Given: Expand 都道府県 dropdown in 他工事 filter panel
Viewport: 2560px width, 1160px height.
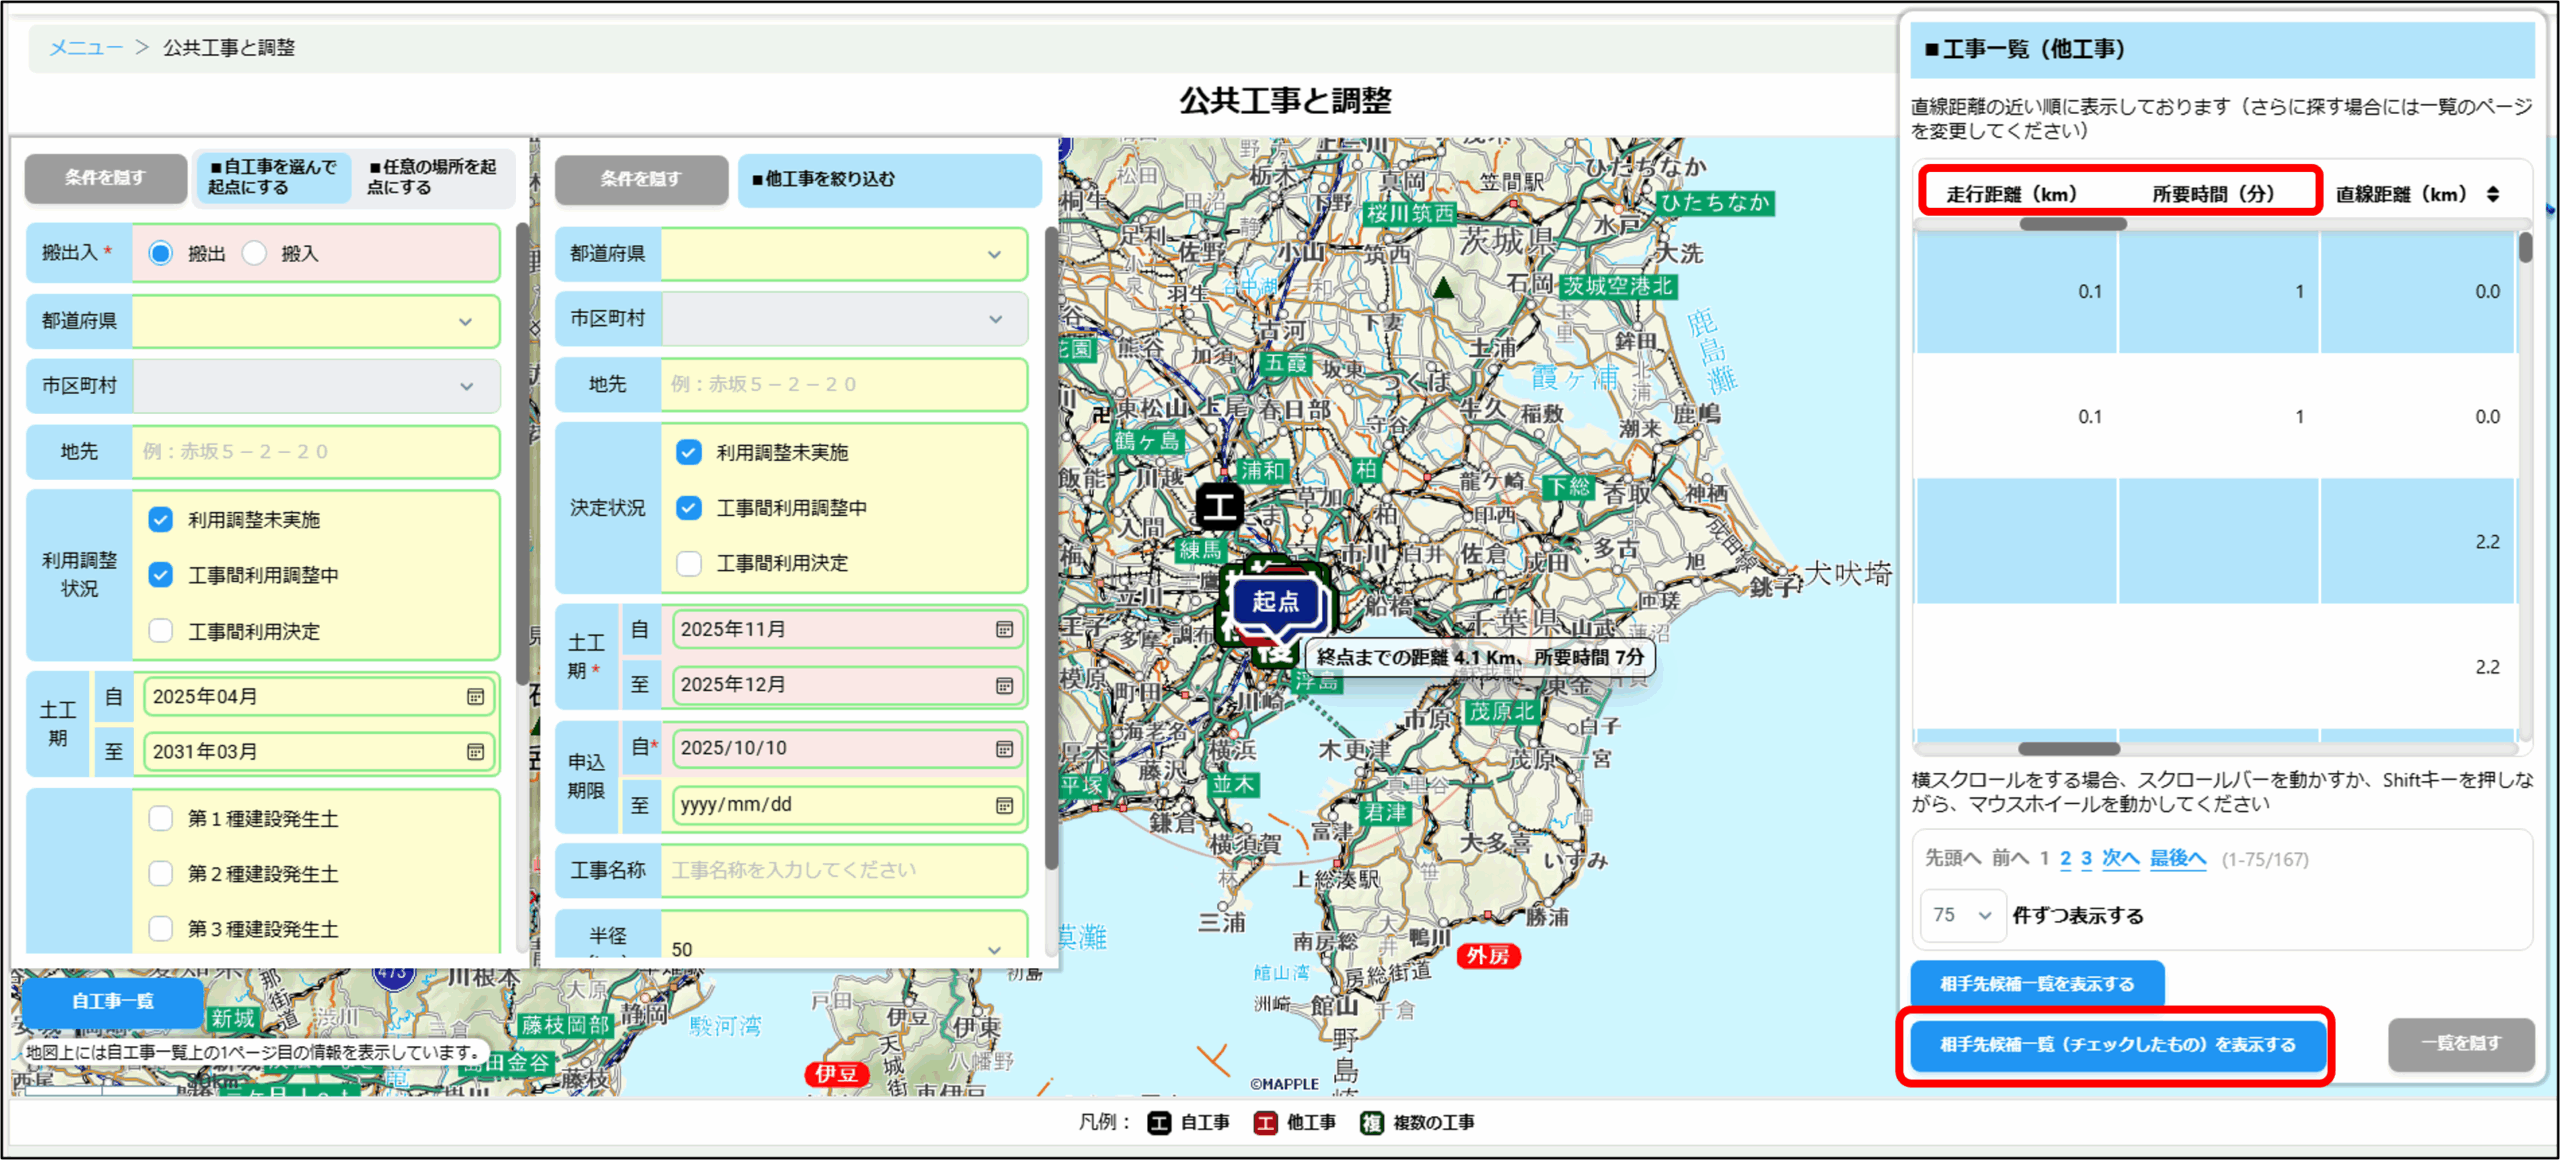Looking at the screenshot, I should pos(843,254).
